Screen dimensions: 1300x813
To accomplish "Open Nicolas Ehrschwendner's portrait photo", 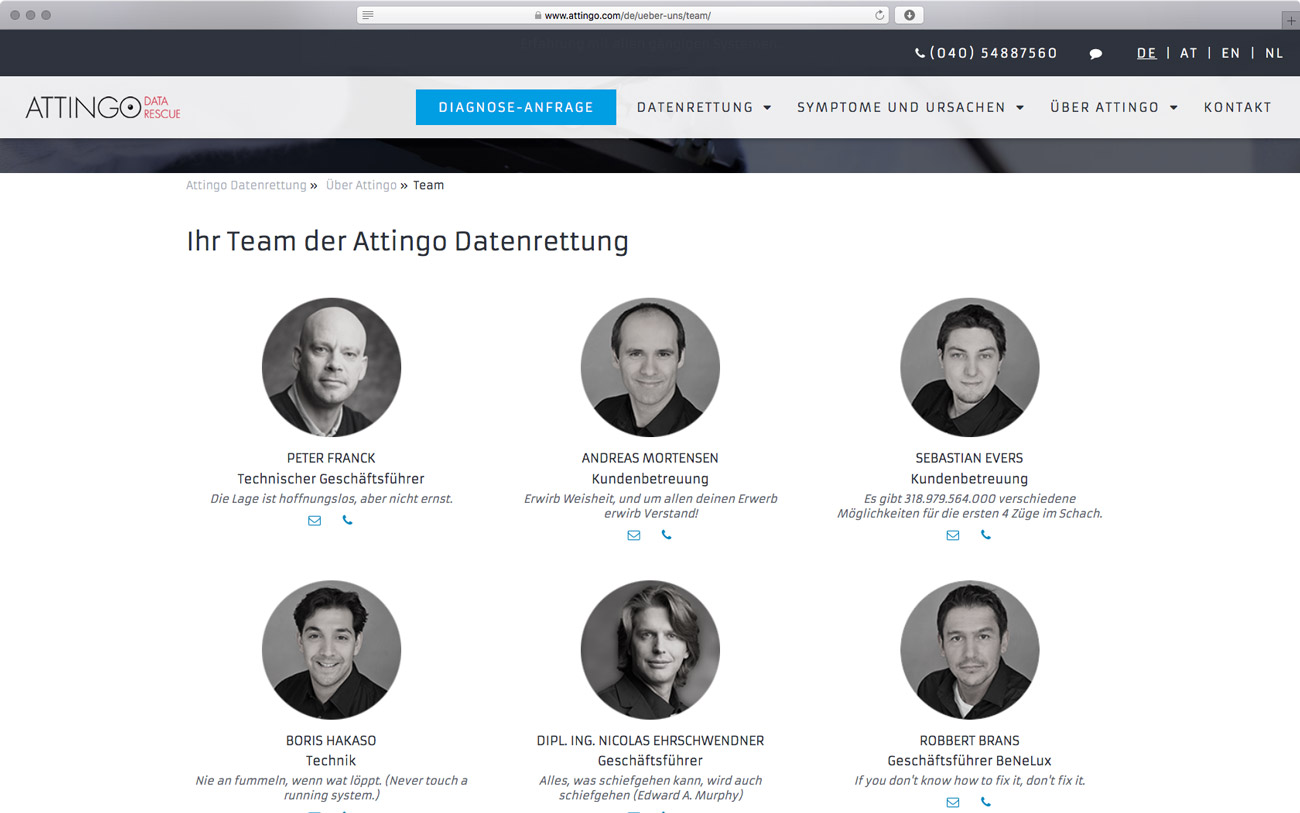I will 650,650.
